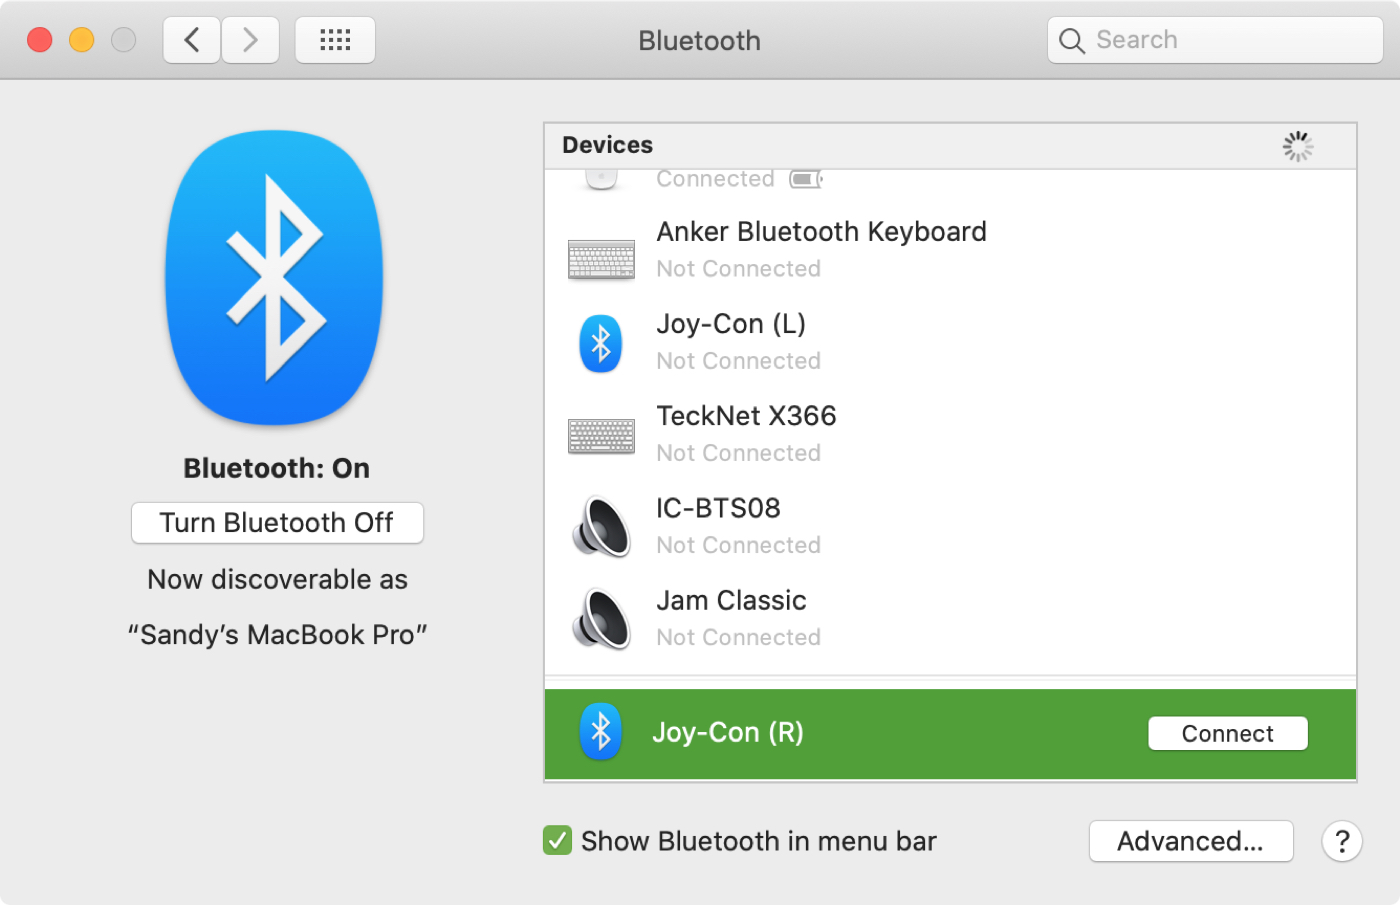Click the Jam Classic speaker icon
1400x905 pixels.
click(x=601, y=619)
